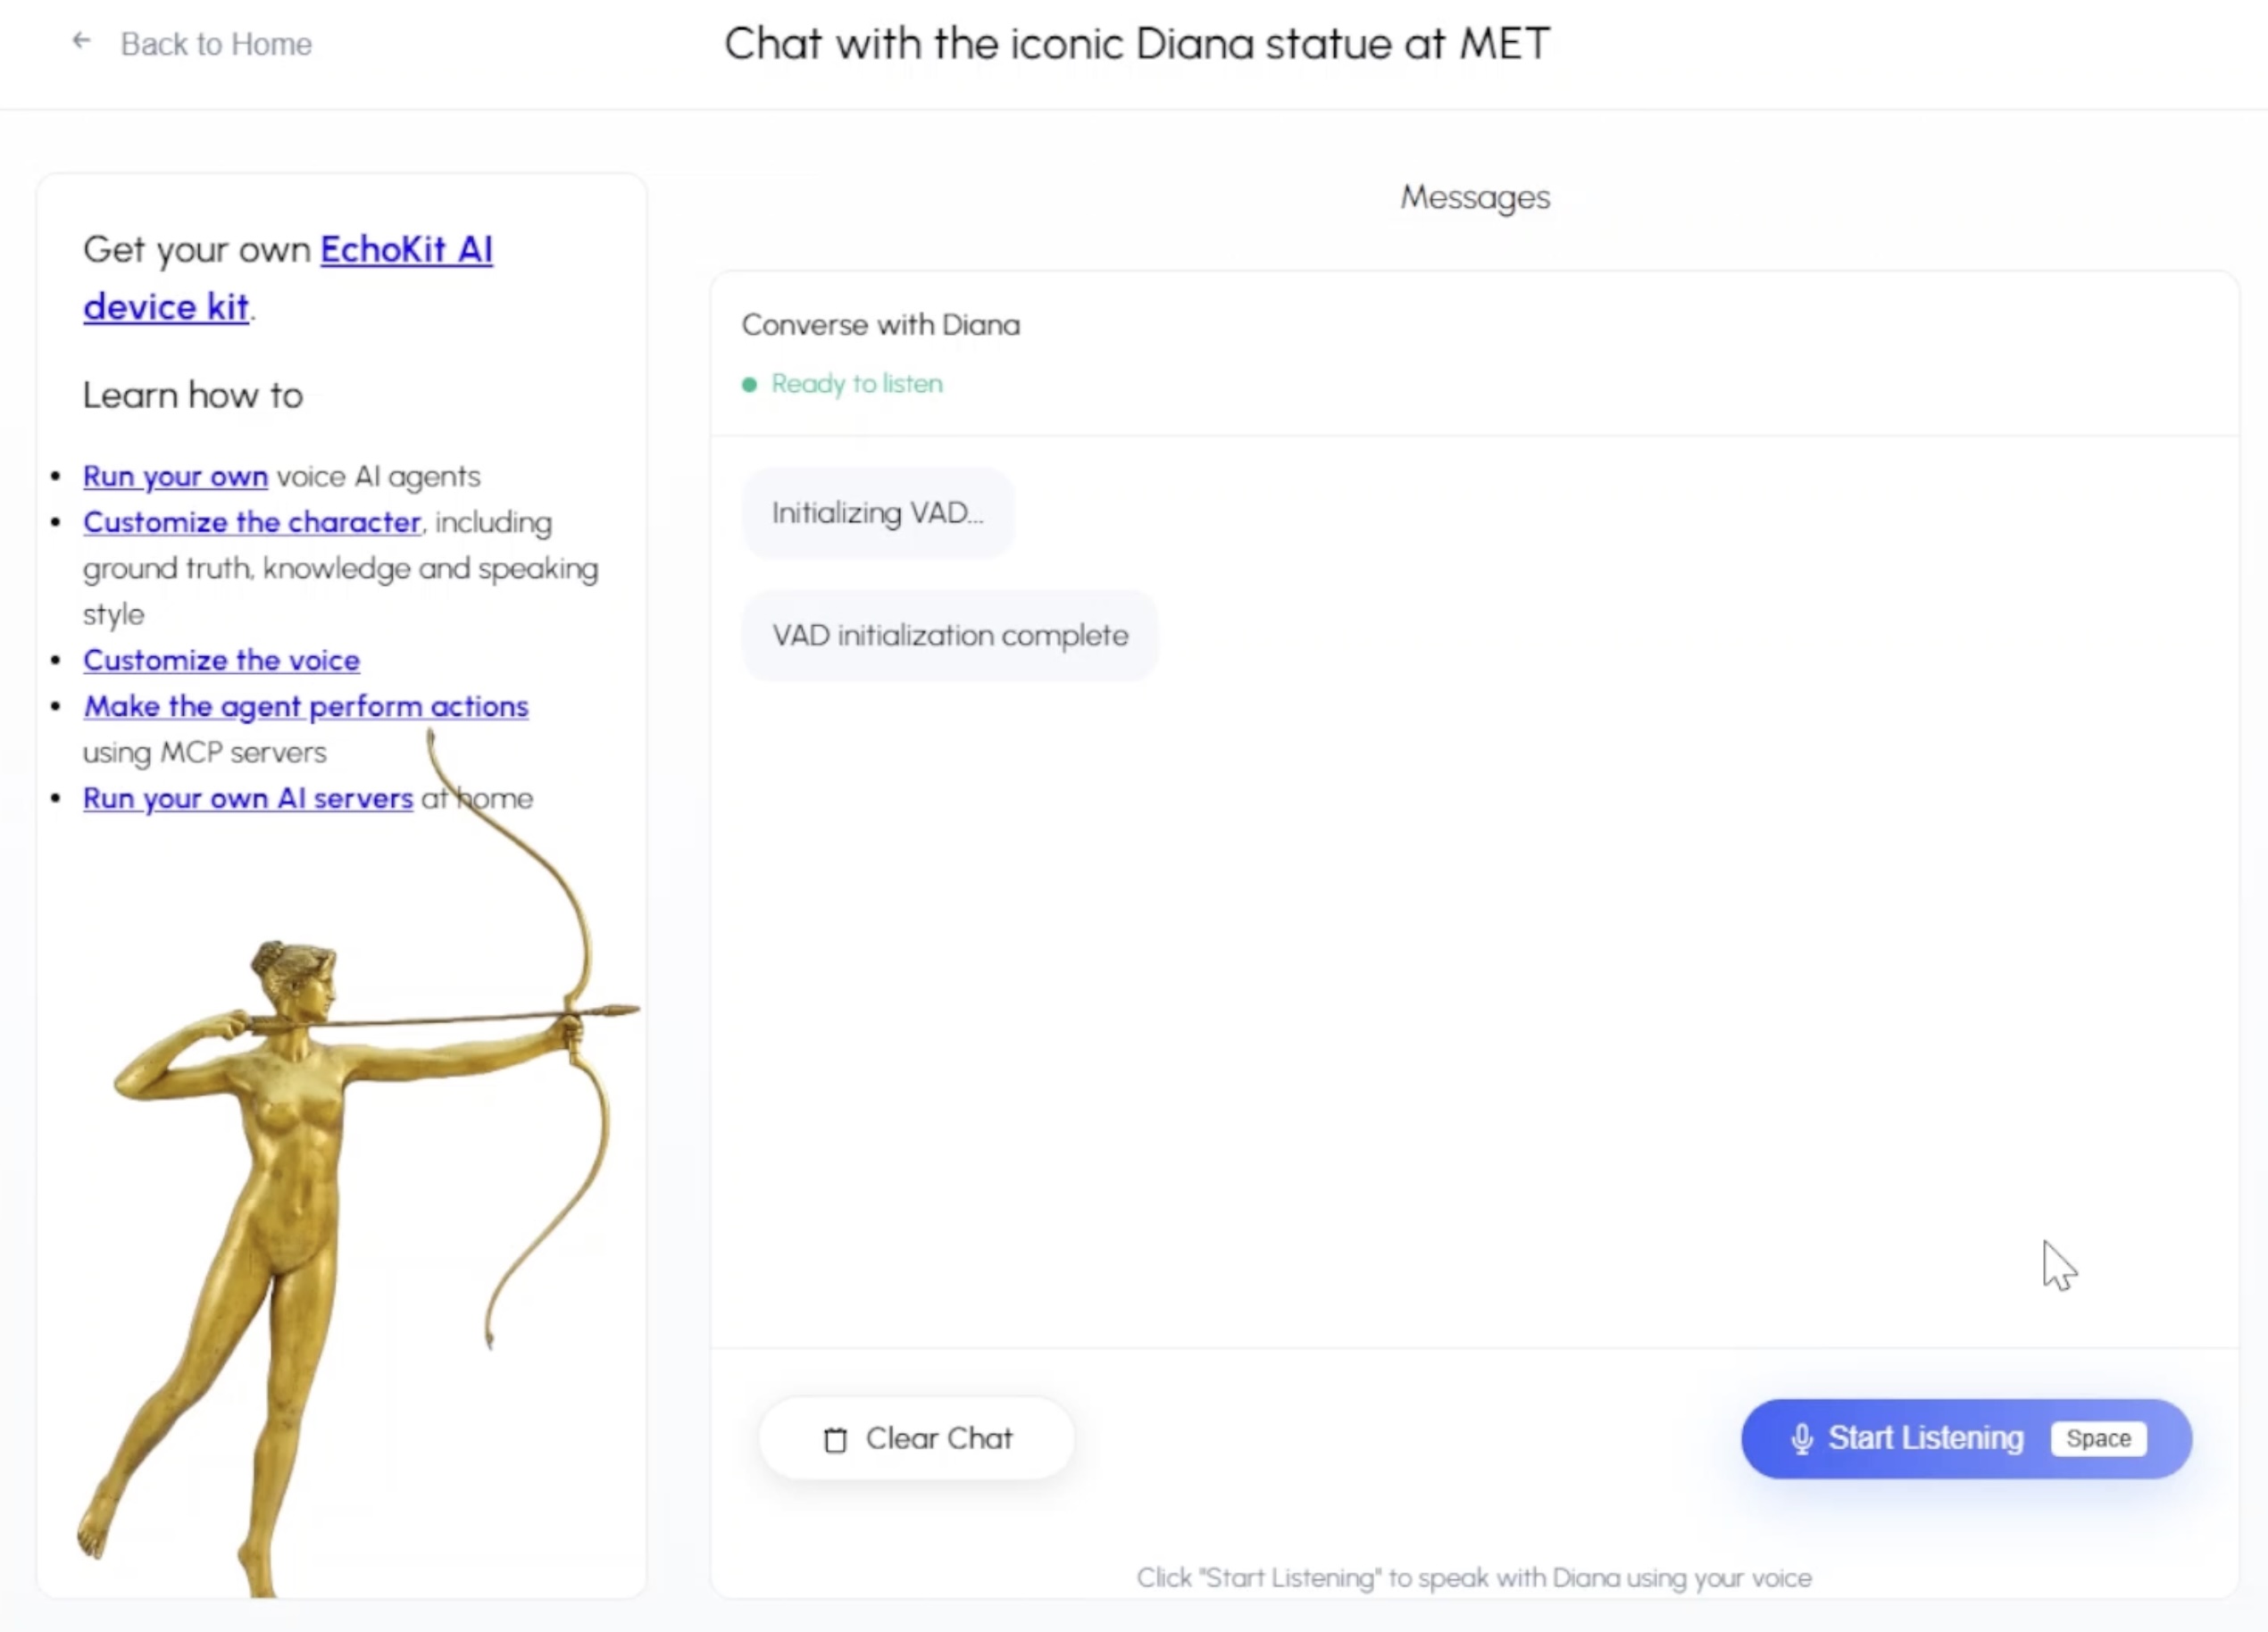Click the trash icon beside Clear Chat
The image size is (2268, 1632).
coord(835,1439)
